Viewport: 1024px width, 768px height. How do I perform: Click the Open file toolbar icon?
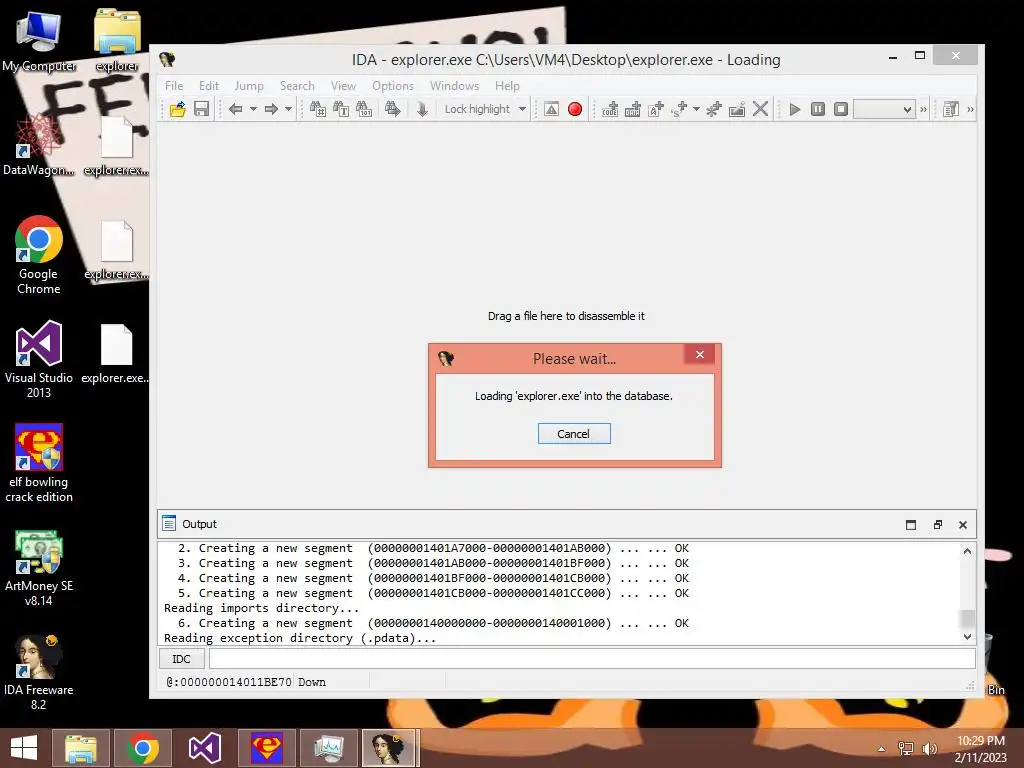177,109
